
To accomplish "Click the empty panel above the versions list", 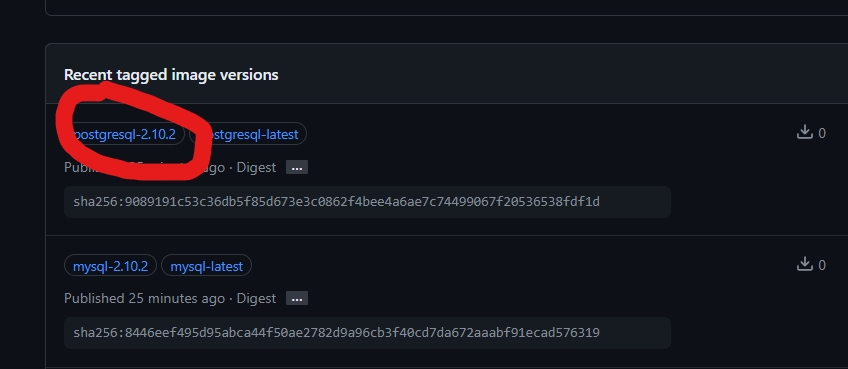I will (x=446, y=6).
